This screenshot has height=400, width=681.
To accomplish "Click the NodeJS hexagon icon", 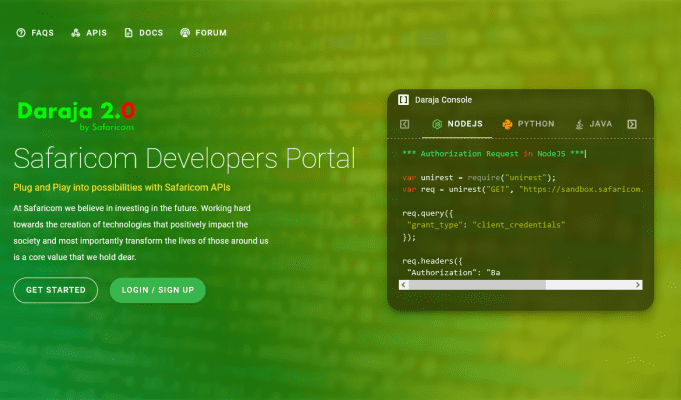I will tap(437, 124).
